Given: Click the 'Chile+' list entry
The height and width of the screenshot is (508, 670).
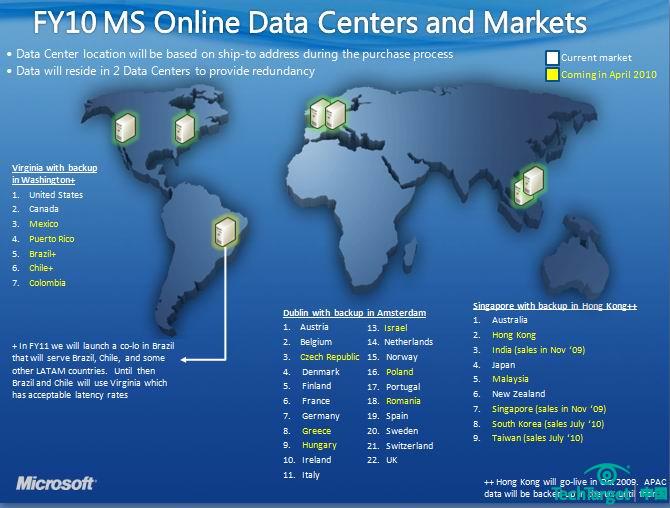Looking at the screenshot, I should pyautogui.click(x=41, y=268).
